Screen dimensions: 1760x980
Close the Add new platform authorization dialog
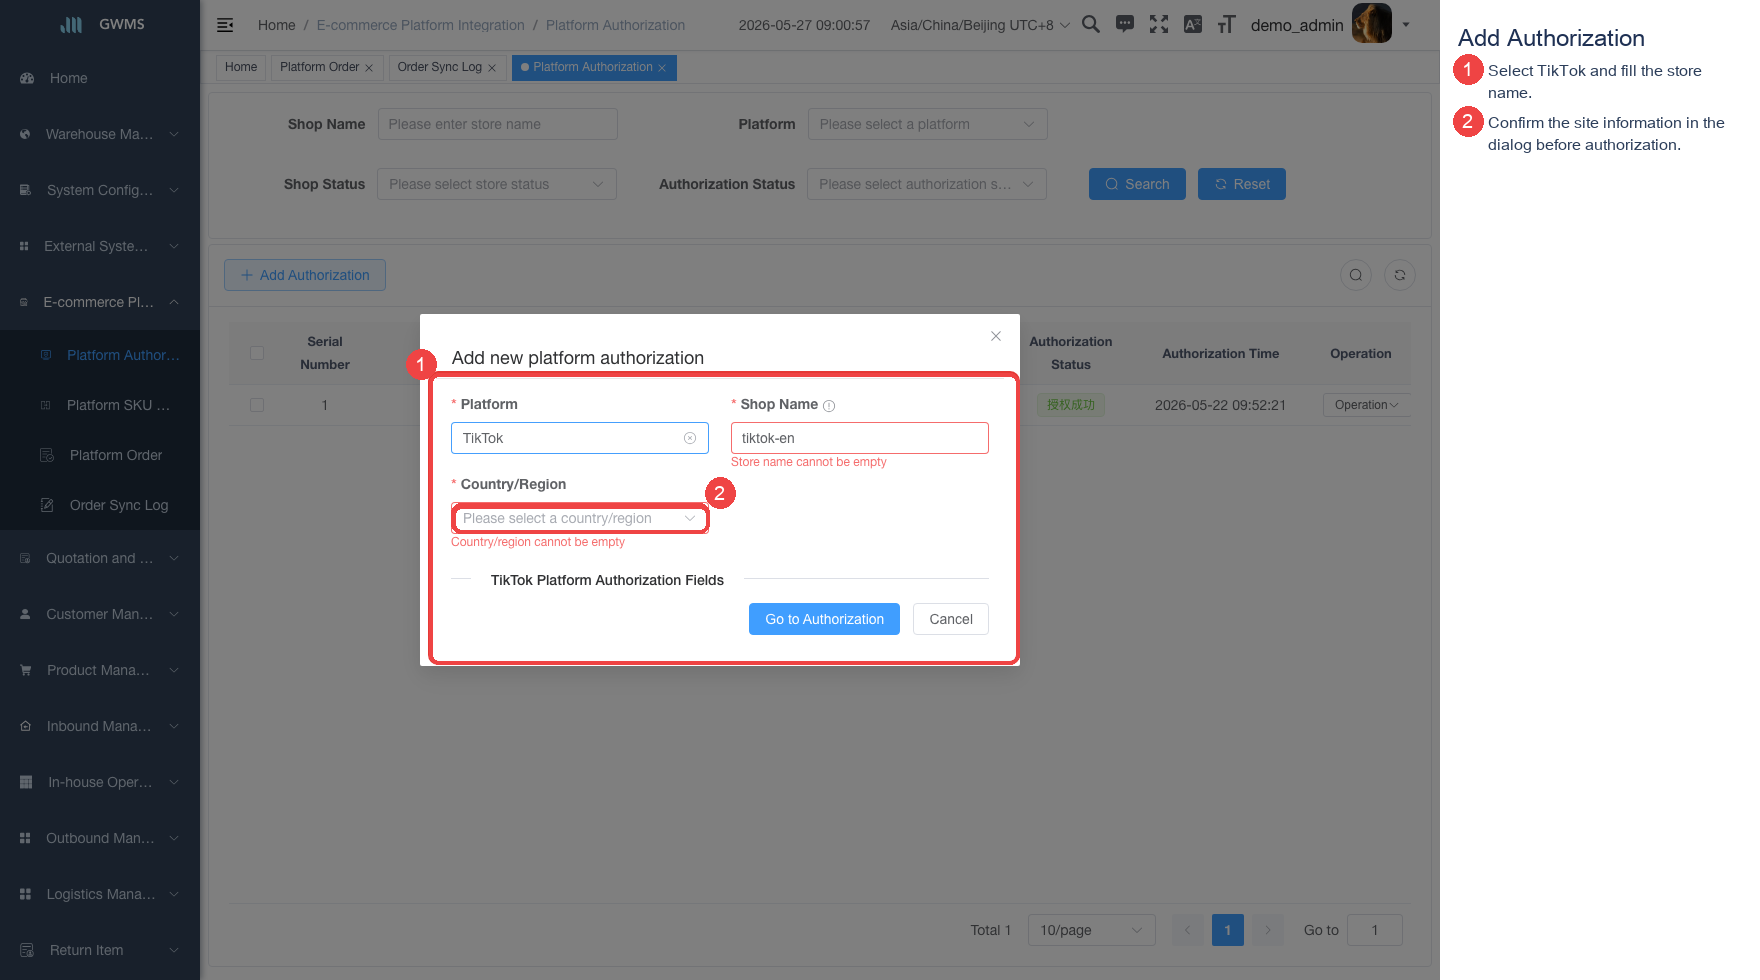point(996,336)
